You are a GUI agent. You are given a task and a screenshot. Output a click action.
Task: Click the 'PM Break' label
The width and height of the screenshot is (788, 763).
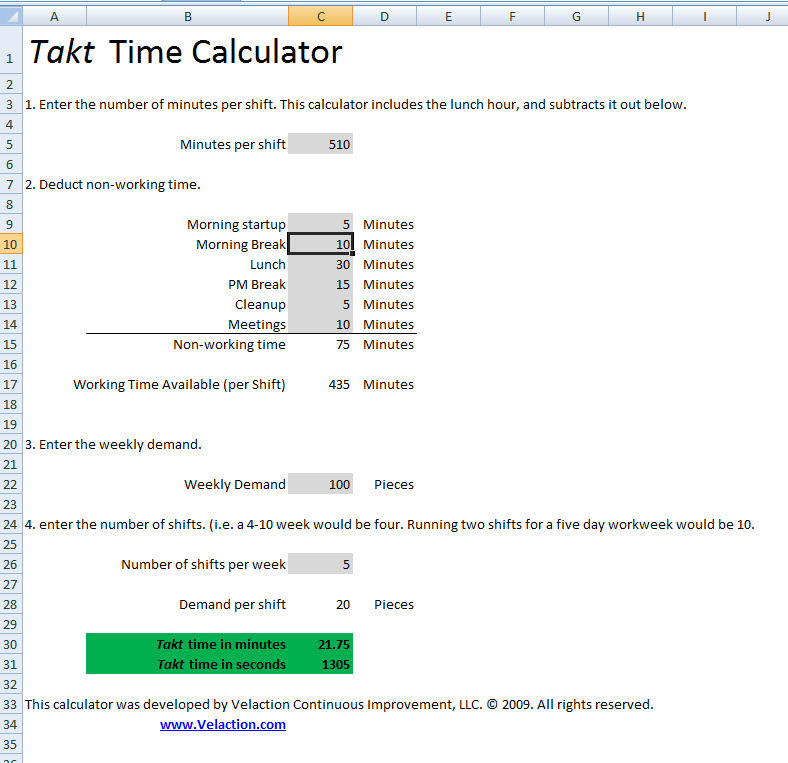click(257, 284)
